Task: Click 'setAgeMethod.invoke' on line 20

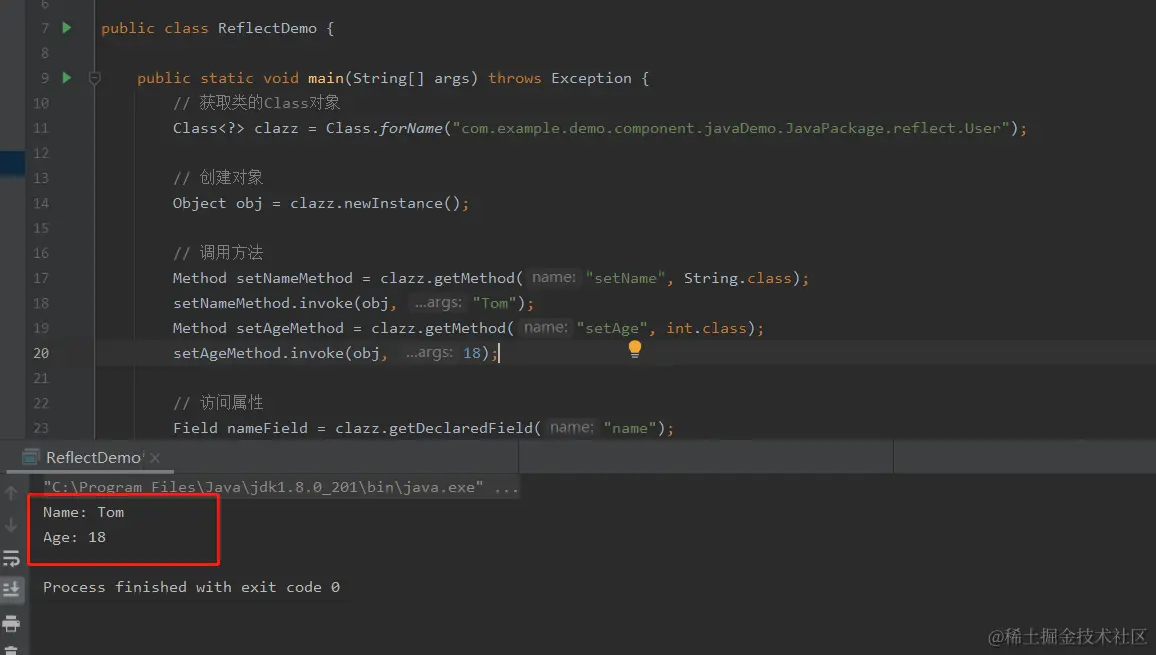Action: (259, 353)
